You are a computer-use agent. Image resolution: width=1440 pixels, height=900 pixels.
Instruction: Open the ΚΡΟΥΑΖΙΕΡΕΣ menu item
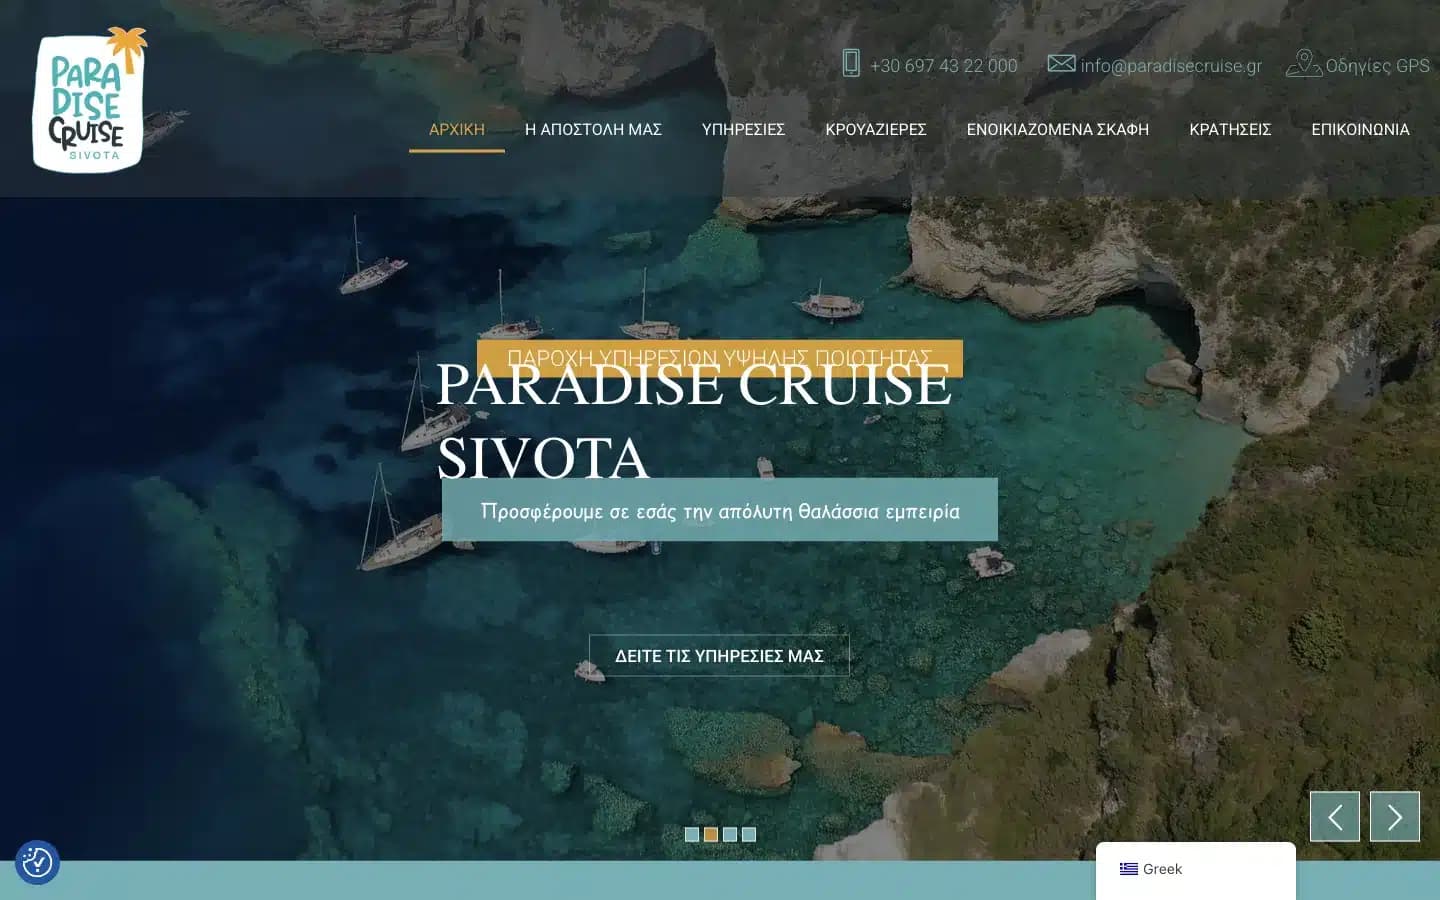pyautogui.click(x=876, y=129)
